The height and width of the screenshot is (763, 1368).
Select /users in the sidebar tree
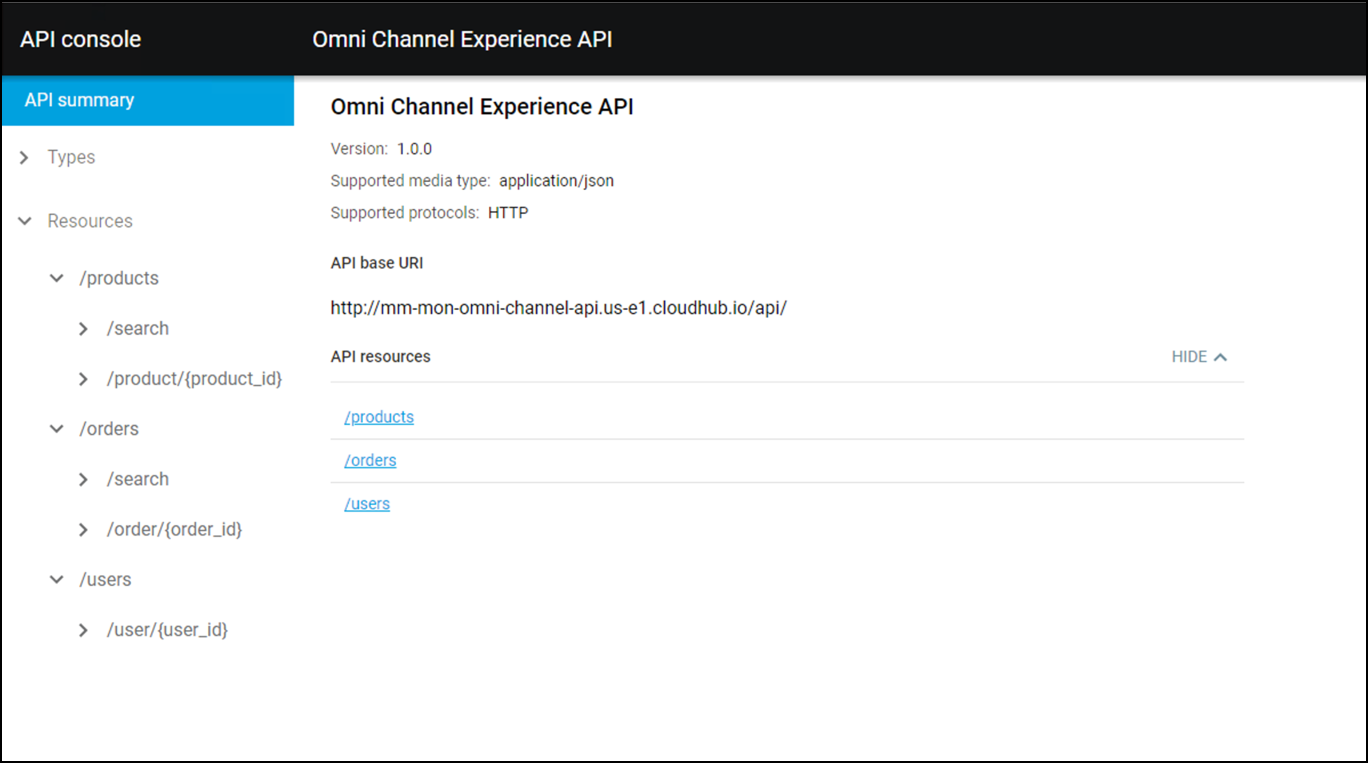[105, 580]
